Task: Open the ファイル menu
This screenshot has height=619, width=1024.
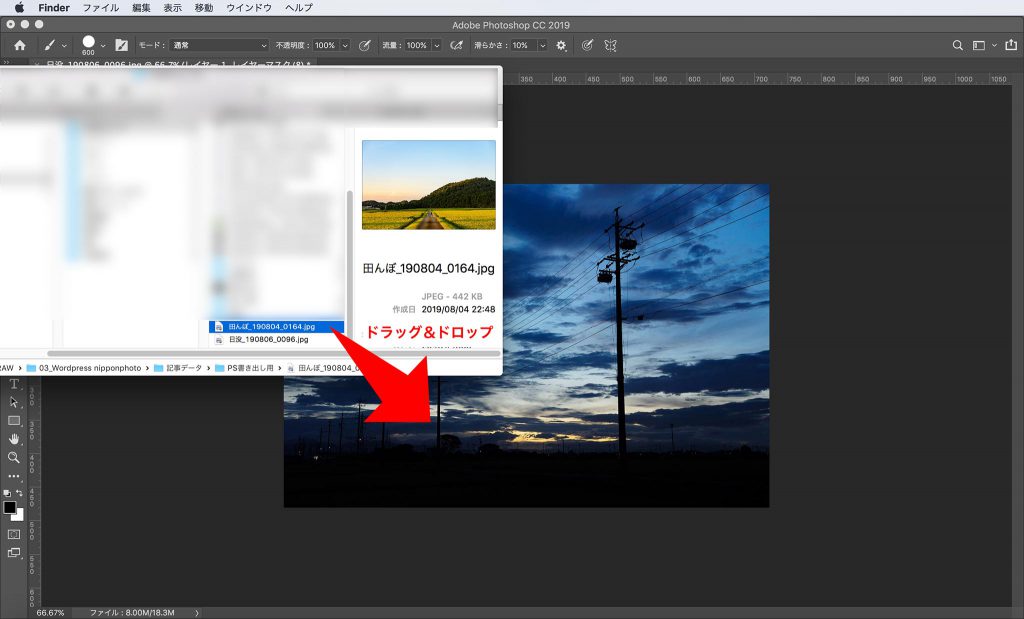Action: coord(101,8)
